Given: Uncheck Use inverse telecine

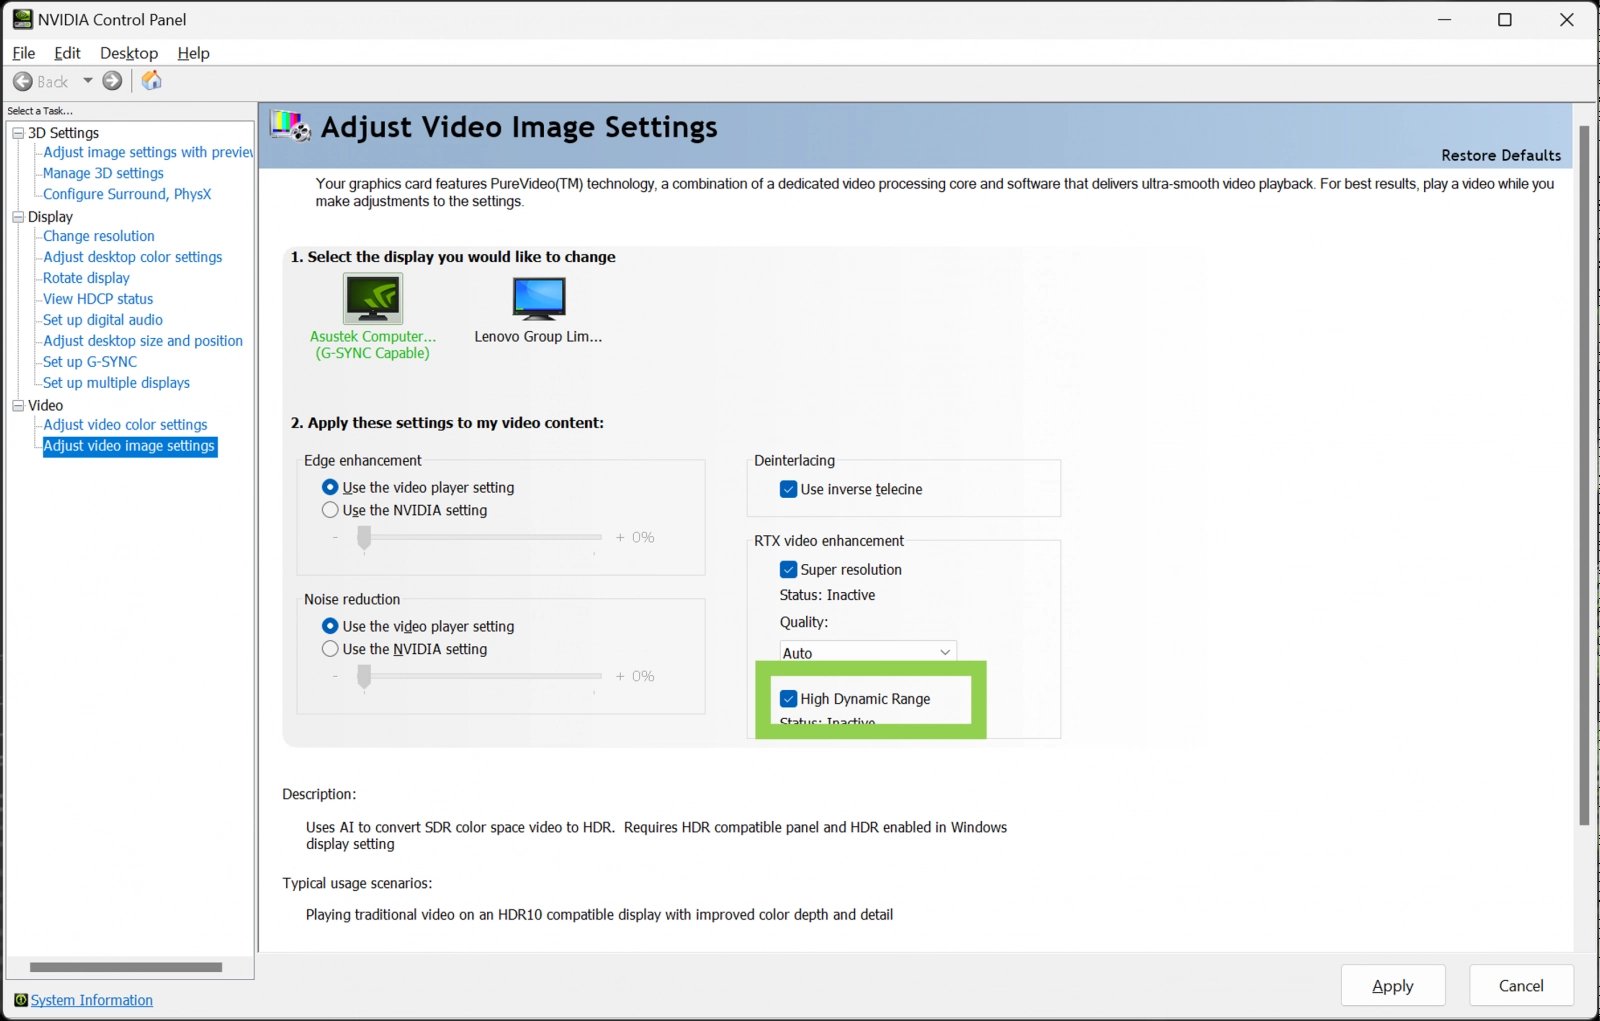Looking at the screenshot, I should point(789,489).
